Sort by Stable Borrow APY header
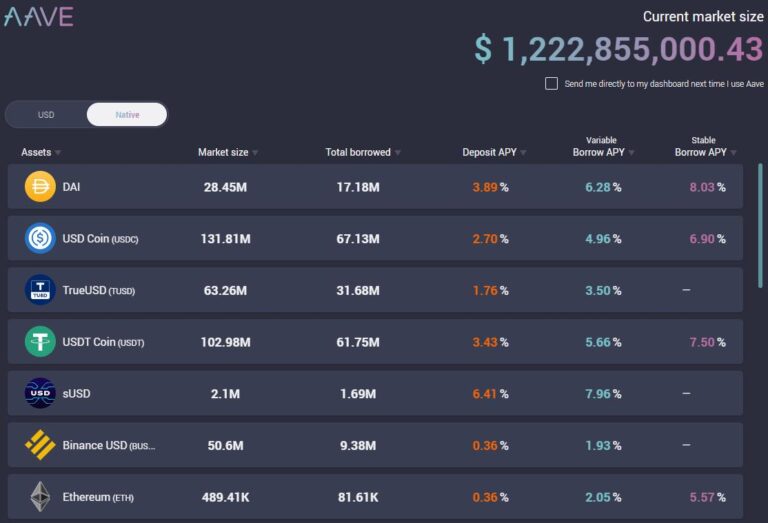Screen dimensions: 768x523 [x=705, y=153]
